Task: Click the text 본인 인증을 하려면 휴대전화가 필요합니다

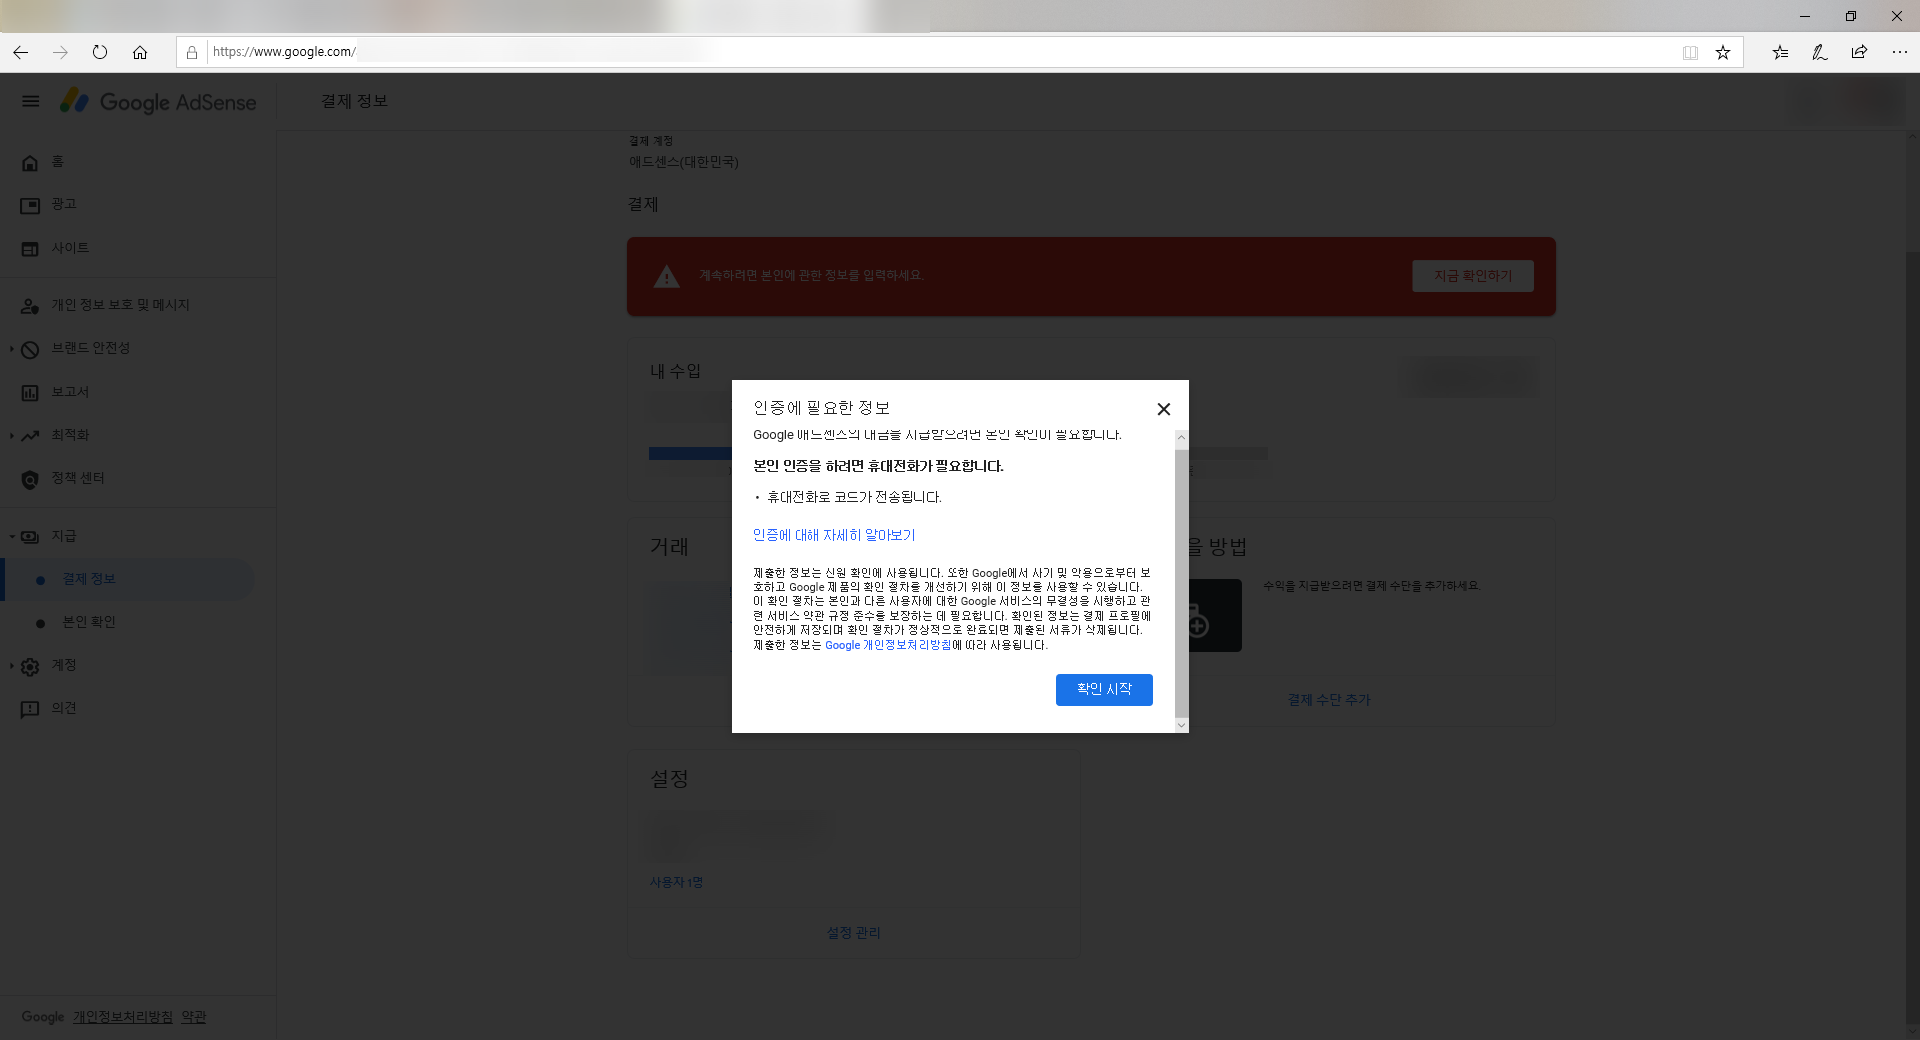Action: tap(878, 467)
